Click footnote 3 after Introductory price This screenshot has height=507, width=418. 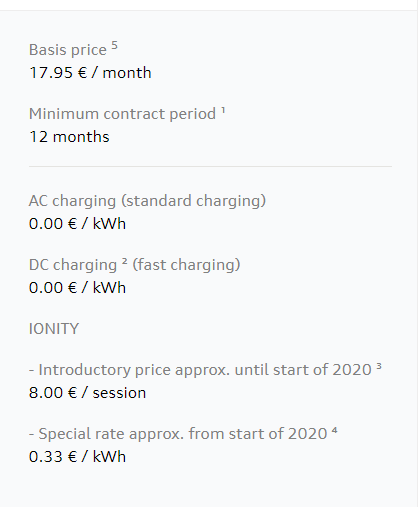379,366
